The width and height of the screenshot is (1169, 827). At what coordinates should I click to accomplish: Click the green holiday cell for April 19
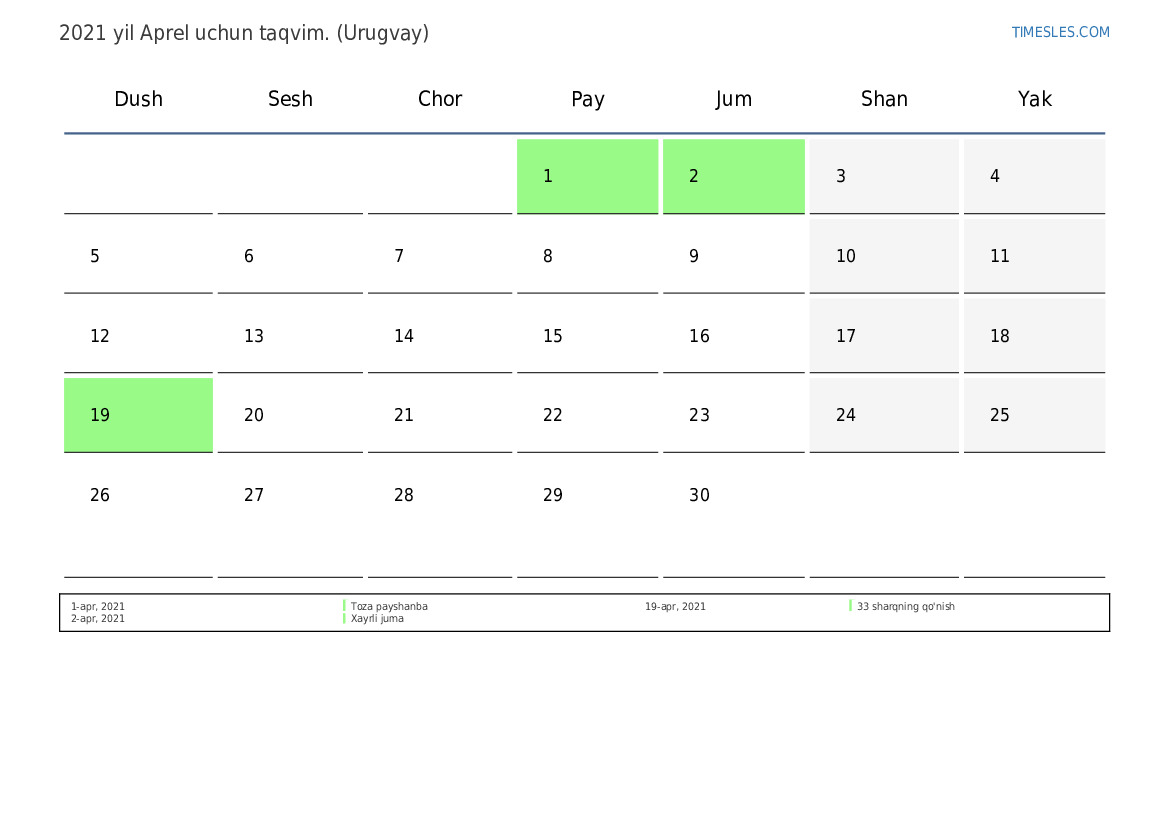point(139,415)
